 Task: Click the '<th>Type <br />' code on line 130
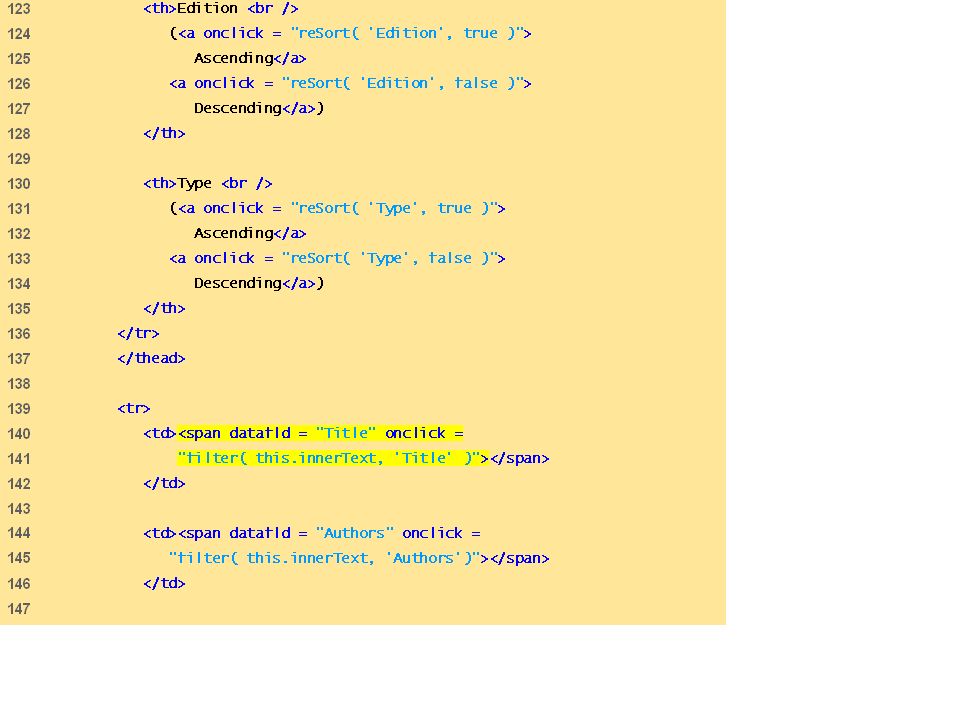click(208, 183)
